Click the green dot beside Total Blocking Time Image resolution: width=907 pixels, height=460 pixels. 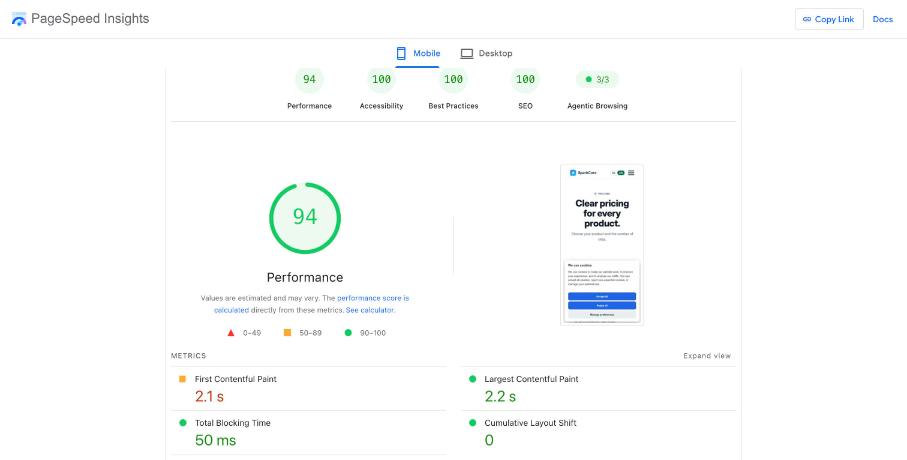pyautogui.click(x=183, y=423)
